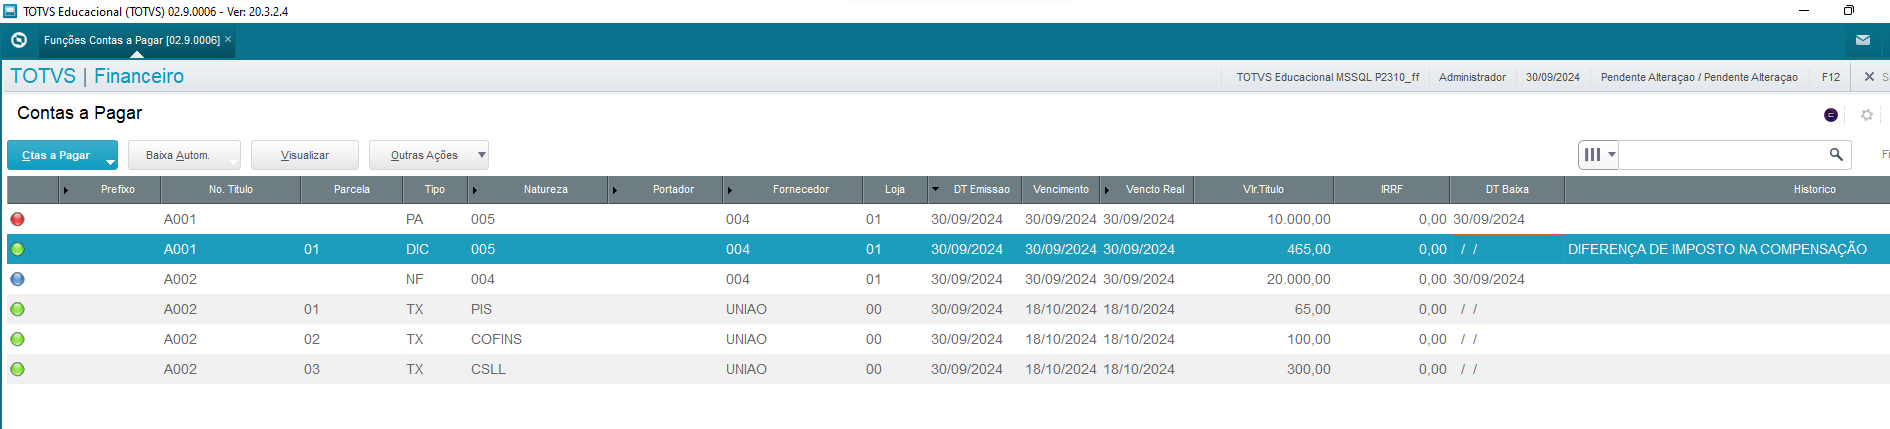Viewport: 1890px width, 429px height.
Task: Click the DT Baixa column header
Action: click(1507, 189)
